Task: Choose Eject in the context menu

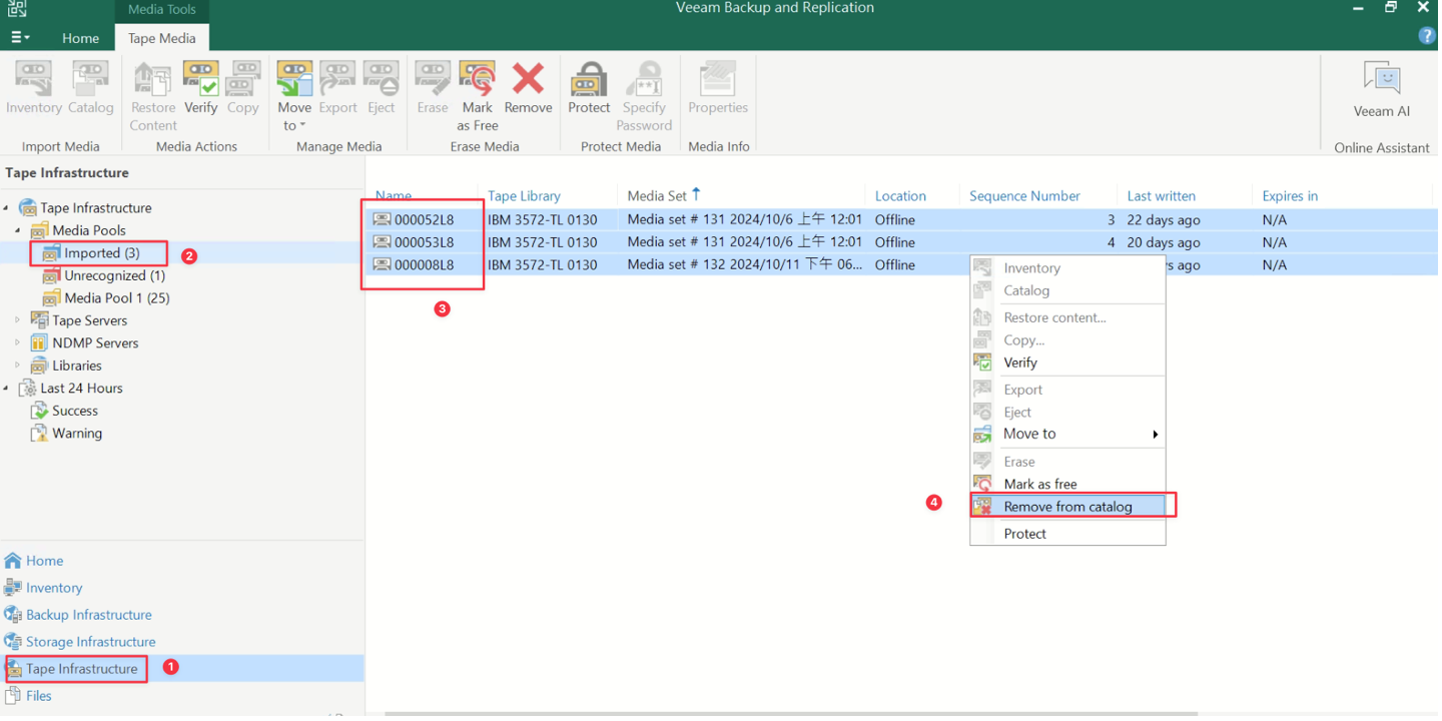Action: (1068, 412)
